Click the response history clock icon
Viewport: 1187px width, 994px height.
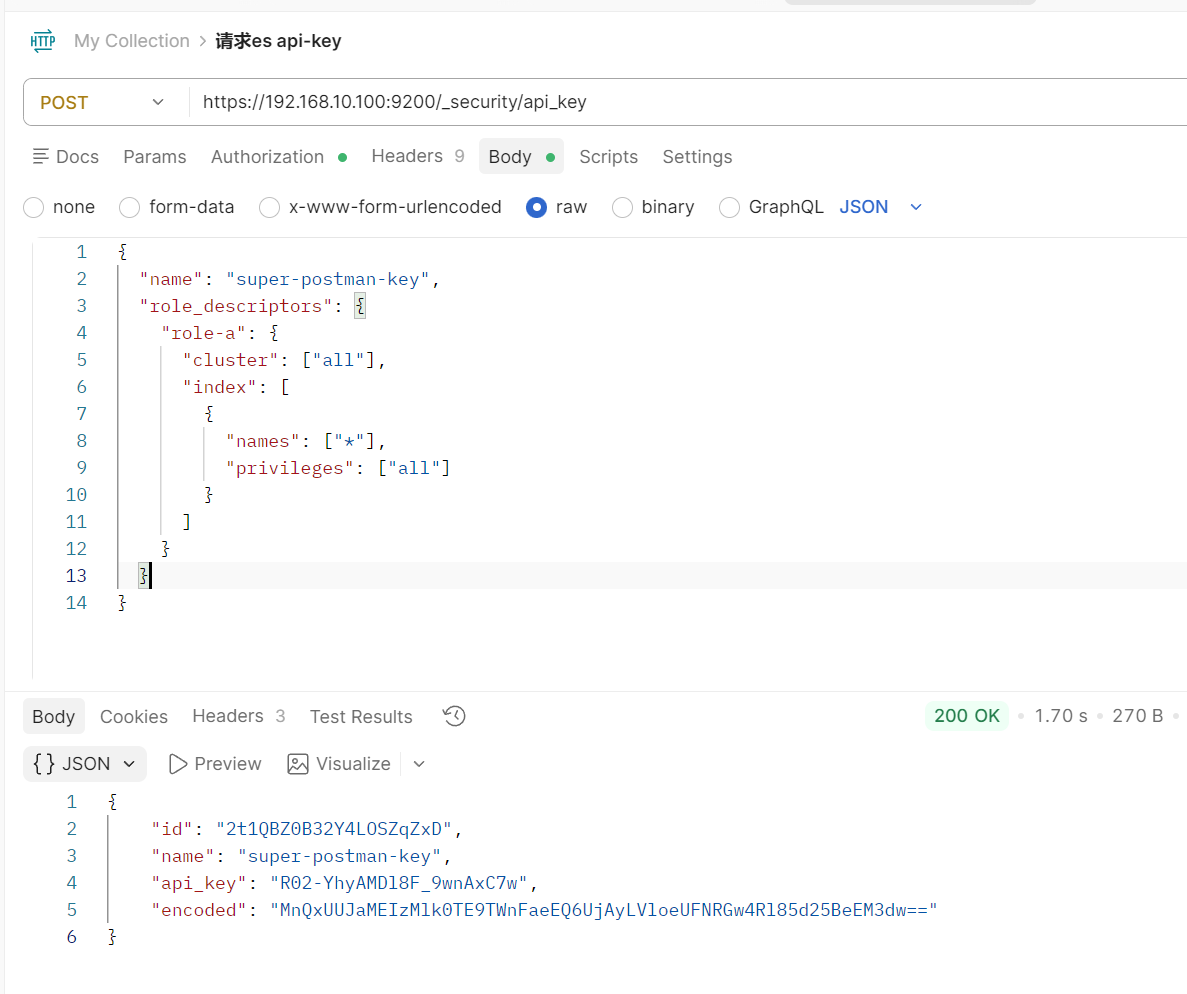pyautogui.click(x=454, y=716)
